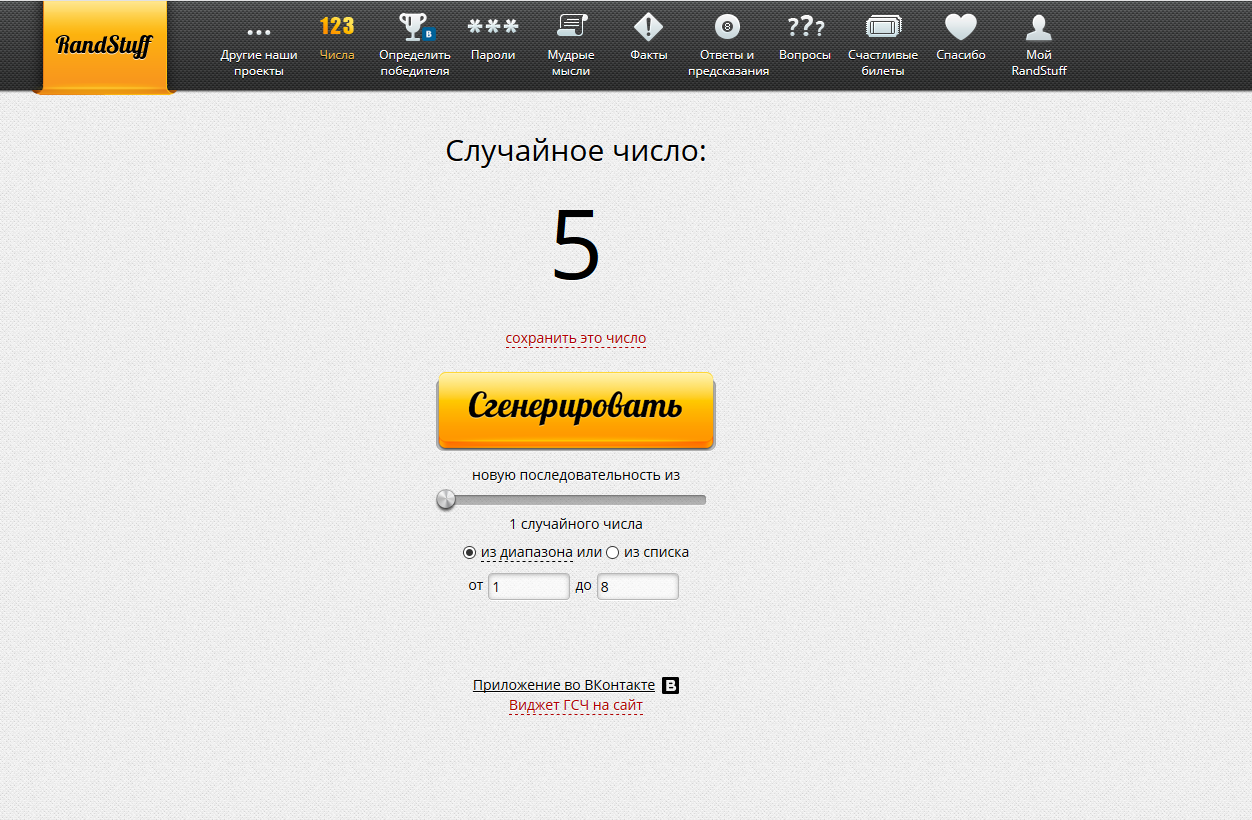The image size is (1252, 820).
Task: Open the three-dots other projects icon
Action: (259, 32)
